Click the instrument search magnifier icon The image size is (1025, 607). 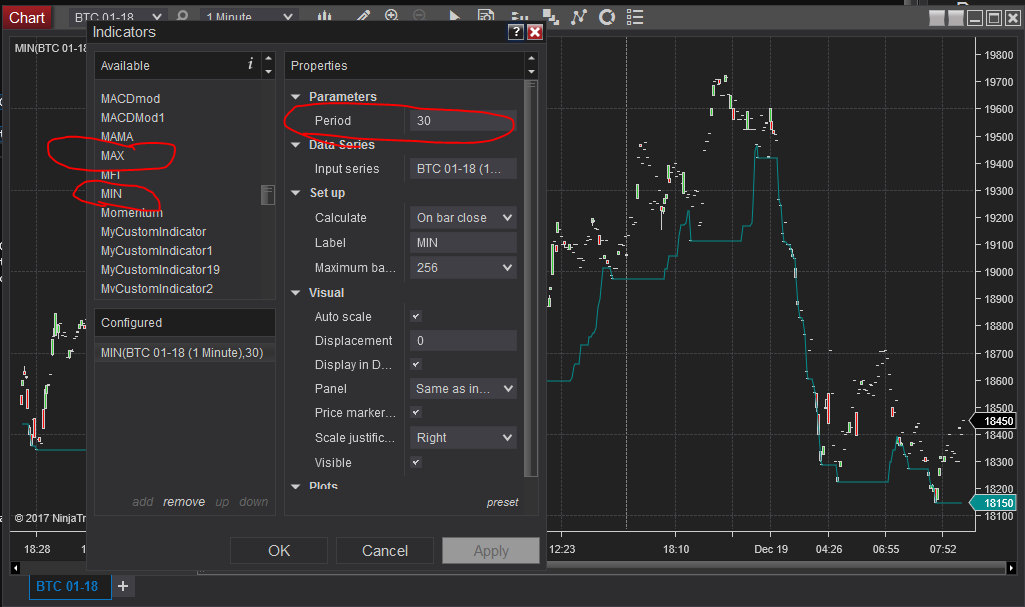click(x=182, y=17)
